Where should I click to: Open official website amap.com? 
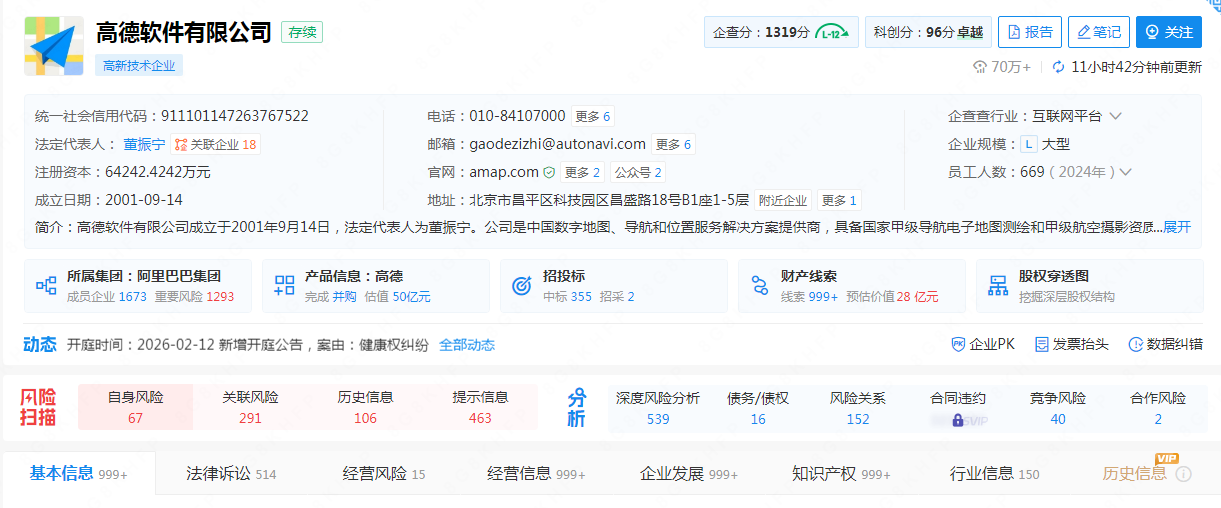(505, 172)
